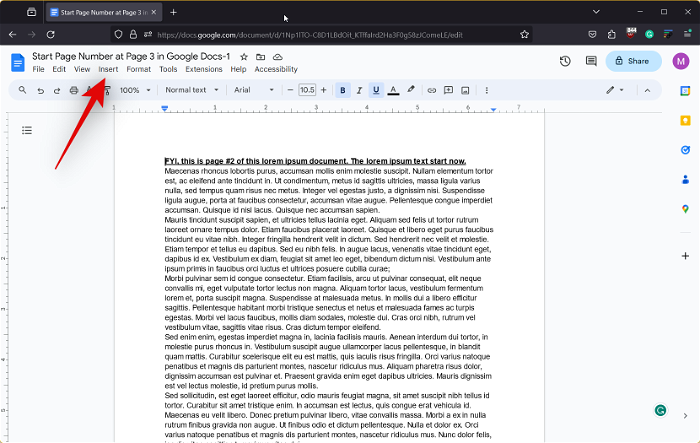Open Google Calendar side panel
The image size is (700, 443).
pyautogui.click(x=685, y=91)
